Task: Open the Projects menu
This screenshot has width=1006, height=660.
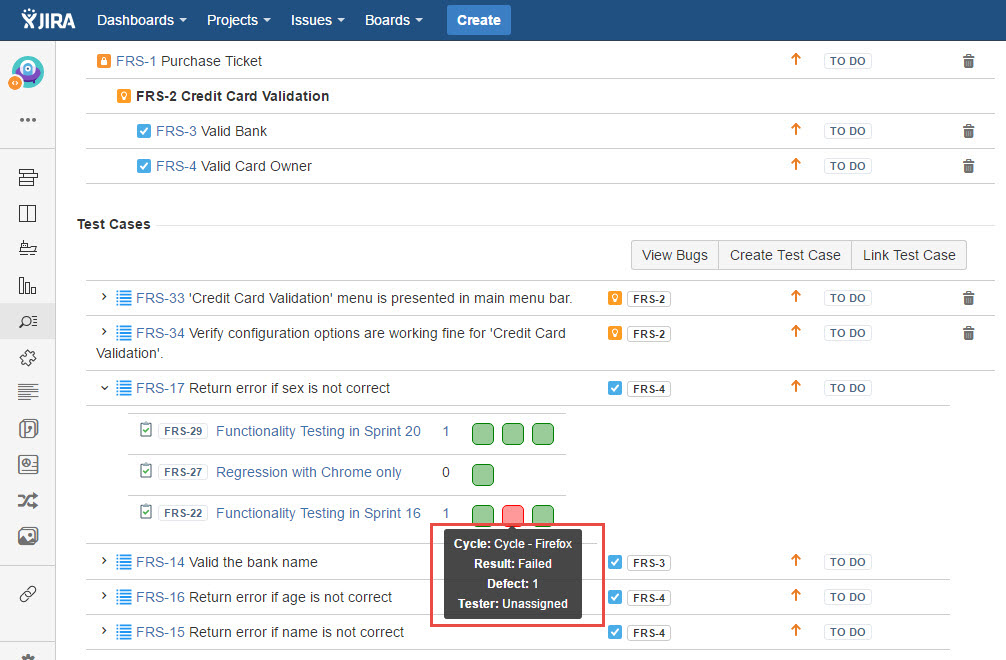Action: [239, 20]
